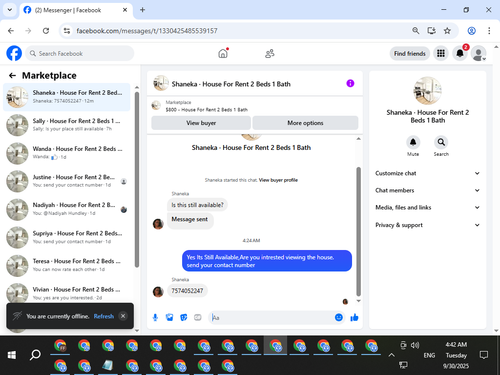Open the Nadiyah House For Rent conversation
This screenshot has height=375, width=500.
(x=67, y=209)
